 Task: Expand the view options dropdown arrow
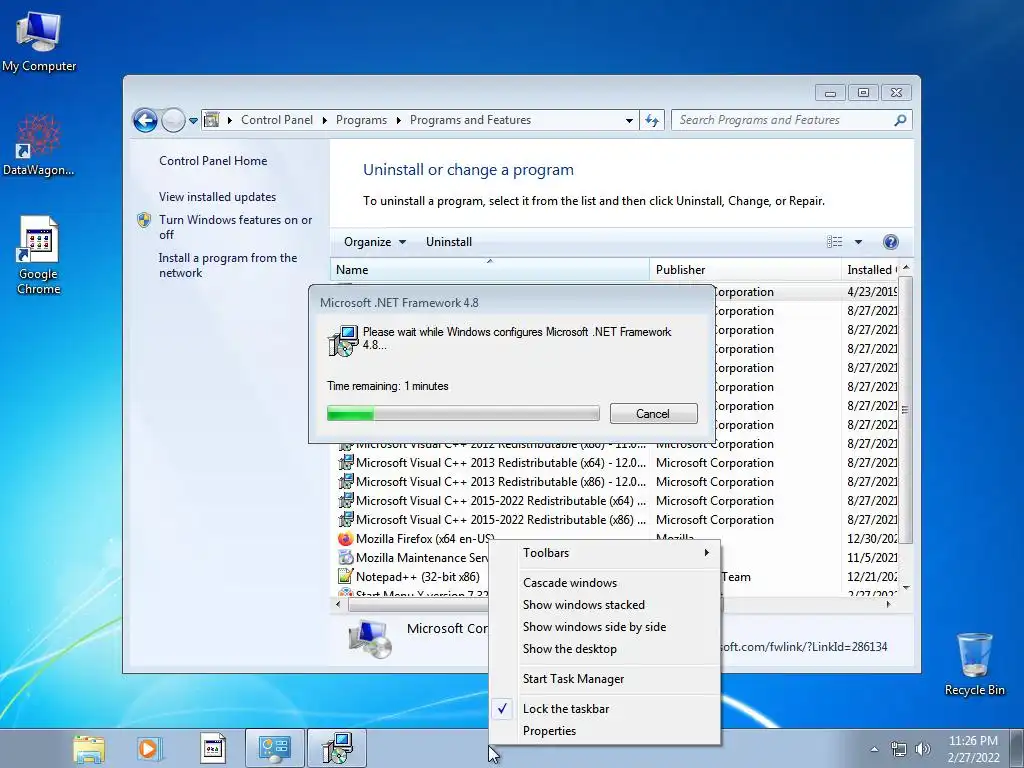(858, 242)
